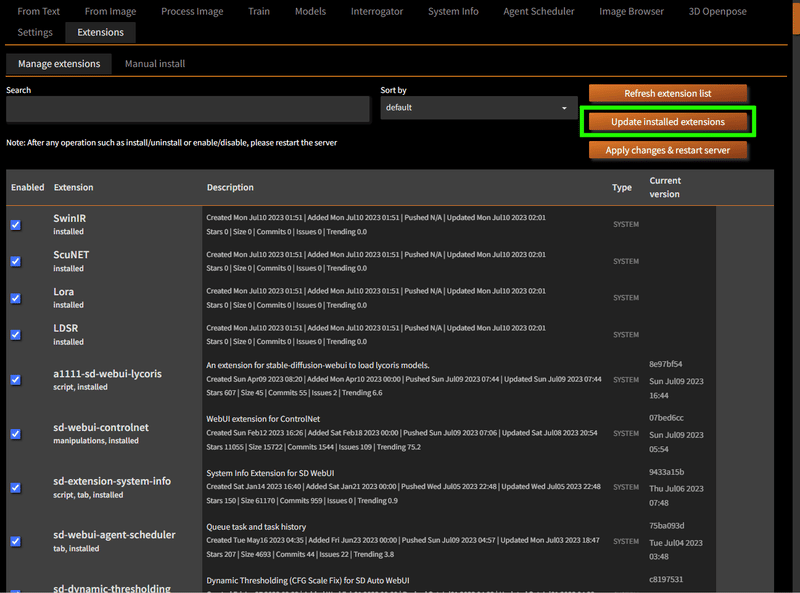Disable the SwinIR extension checkbox

coord(16,225)
